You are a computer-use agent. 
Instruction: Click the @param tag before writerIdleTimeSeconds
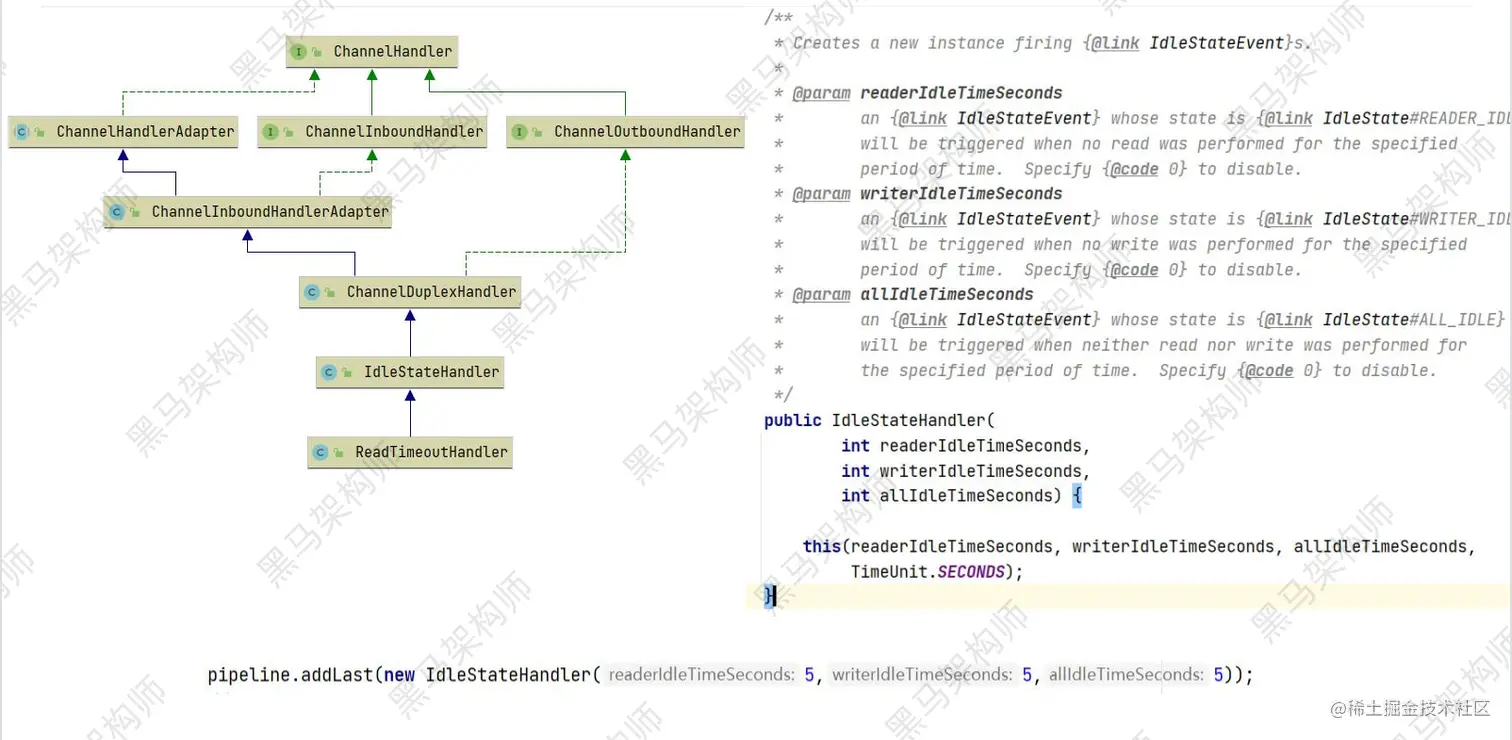(821, 194)
